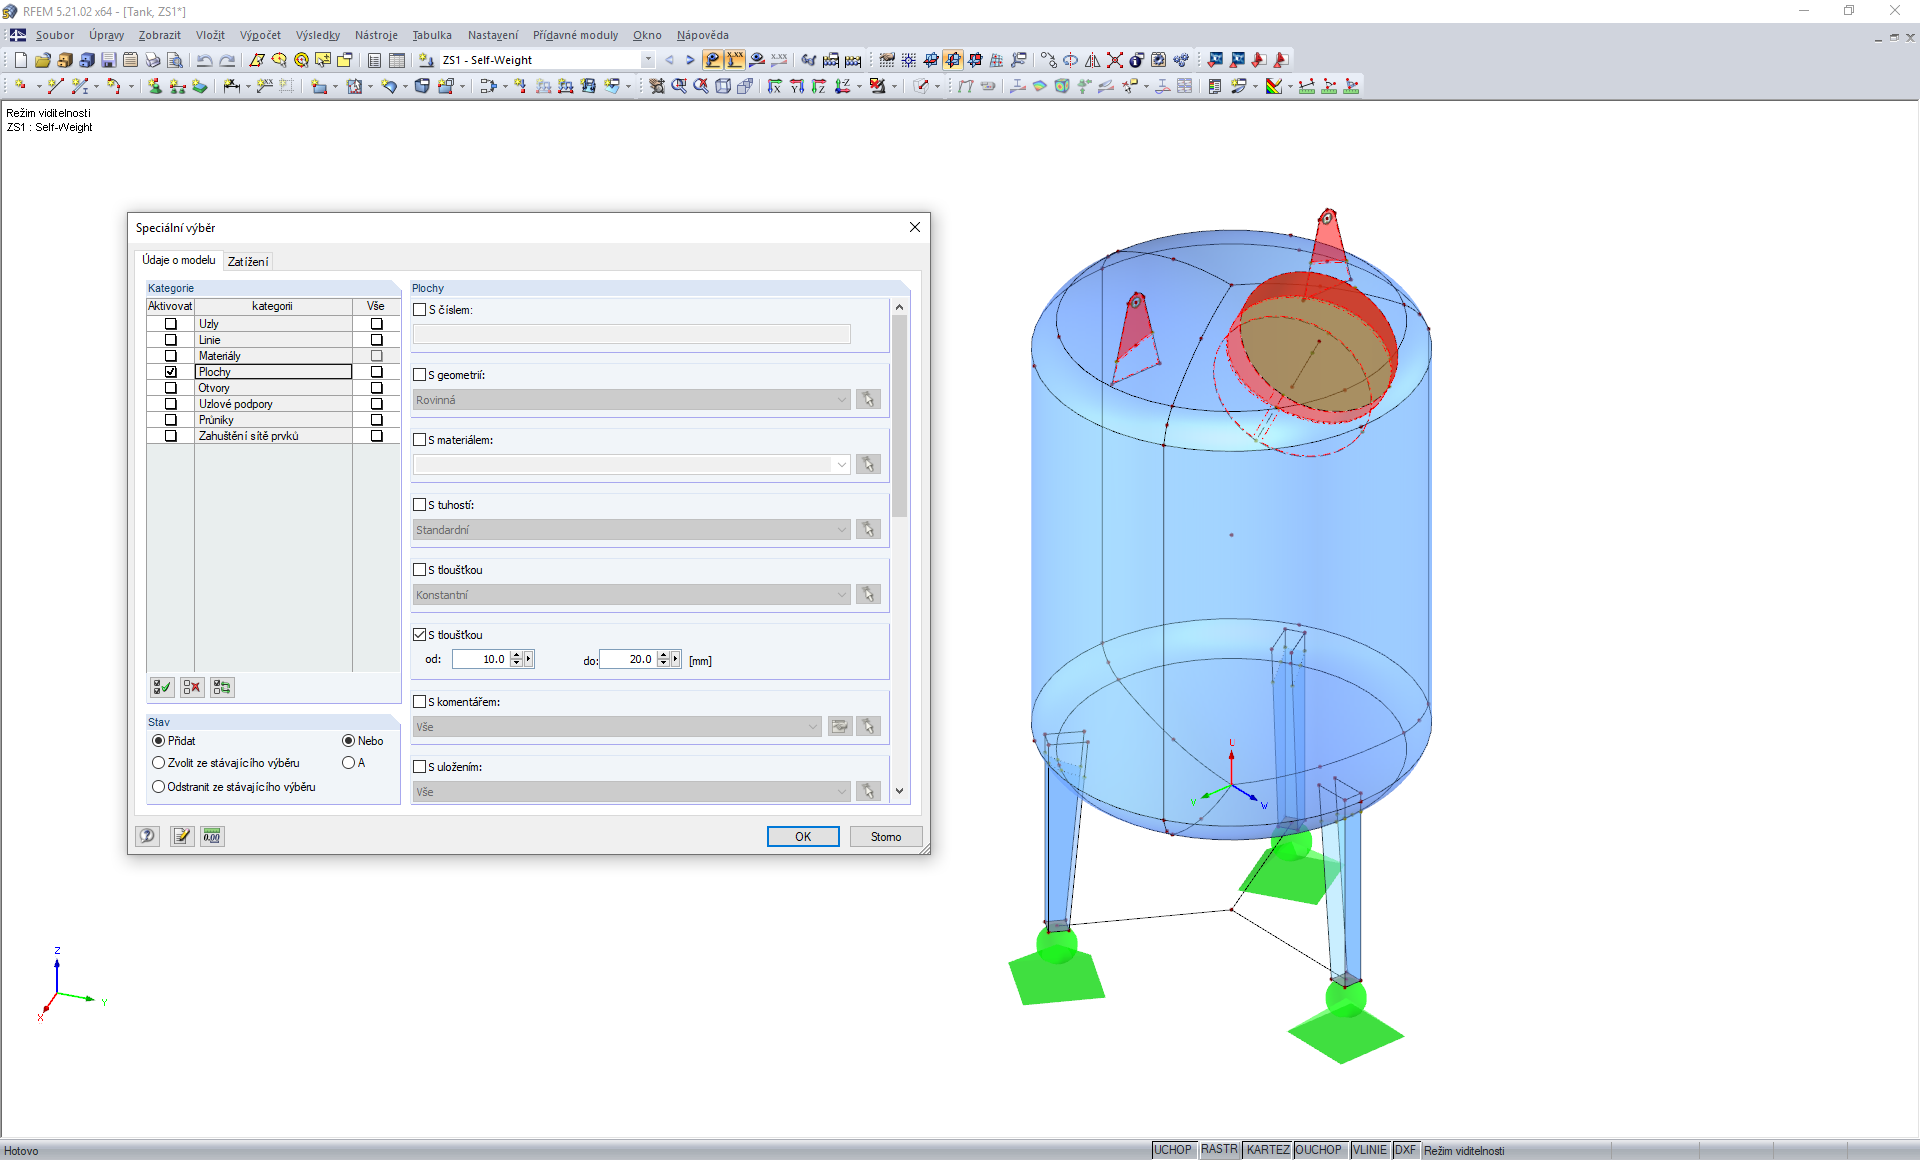Click the New file toolbar icon
Image resolution: width=1920 pixels, height=1160 pixels.
[20, 60]
